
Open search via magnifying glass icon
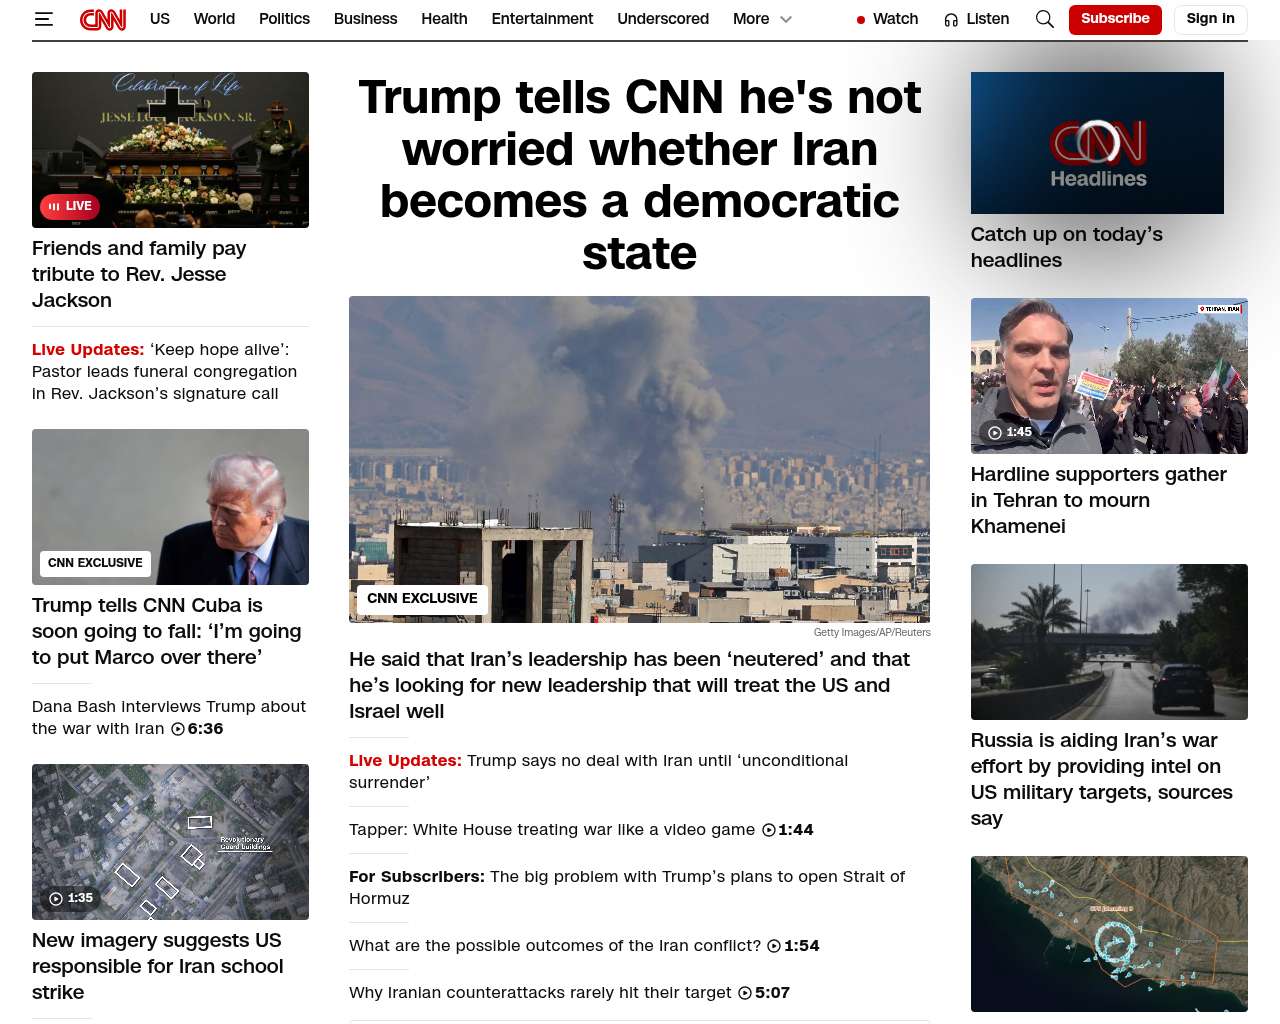pos(1045,19)
